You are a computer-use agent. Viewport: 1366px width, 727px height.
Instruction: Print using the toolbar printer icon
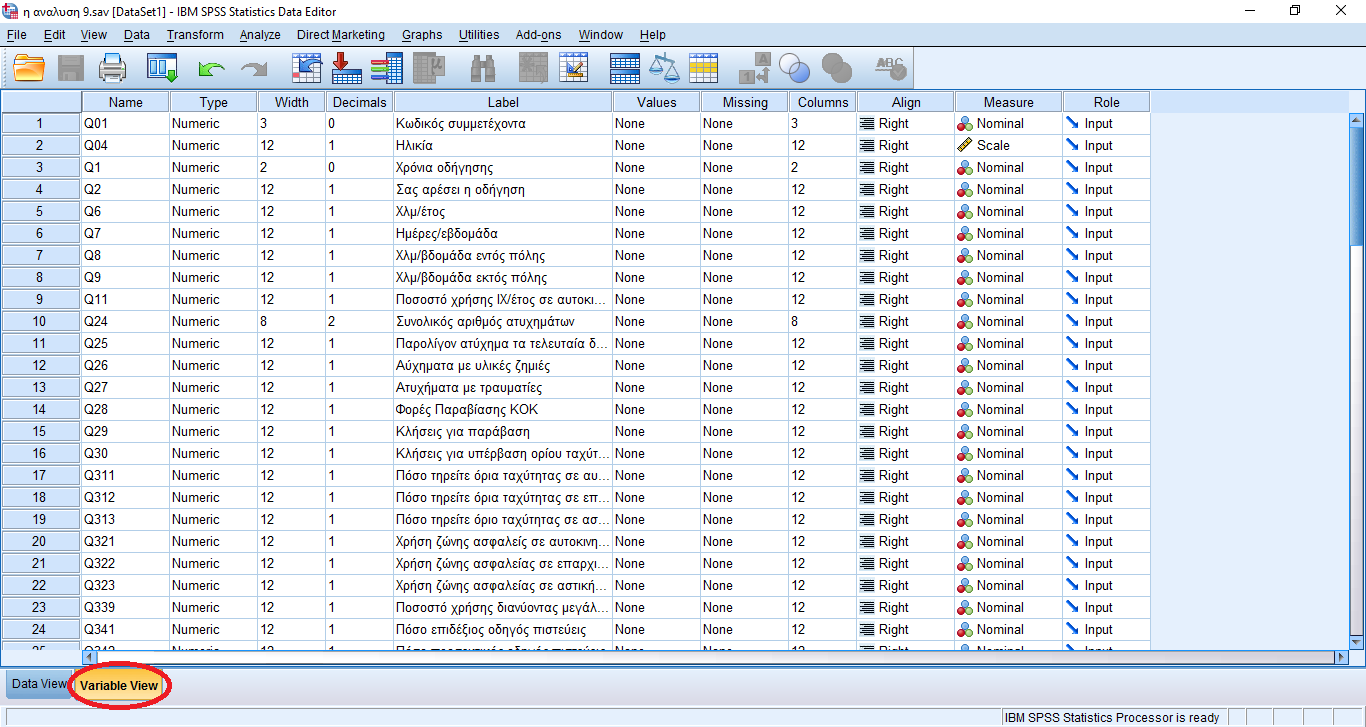113,68
